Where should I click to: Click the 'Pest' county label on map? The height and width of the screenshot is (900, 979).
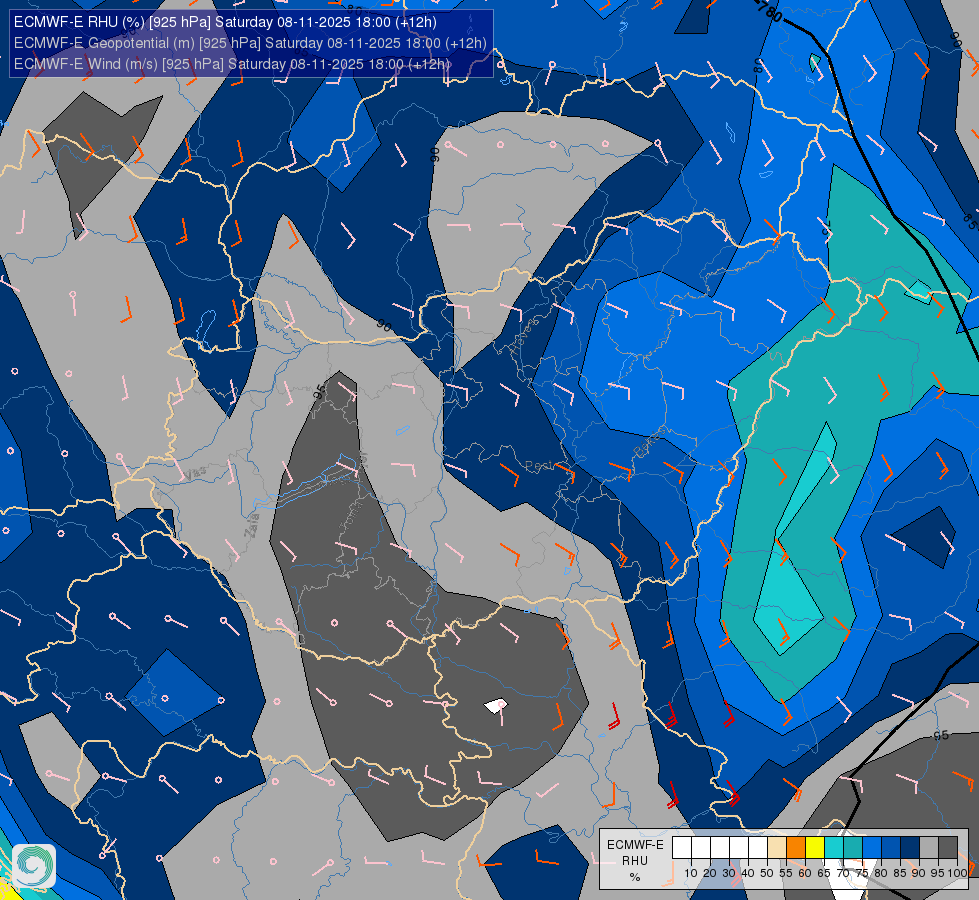click(537, 466)
